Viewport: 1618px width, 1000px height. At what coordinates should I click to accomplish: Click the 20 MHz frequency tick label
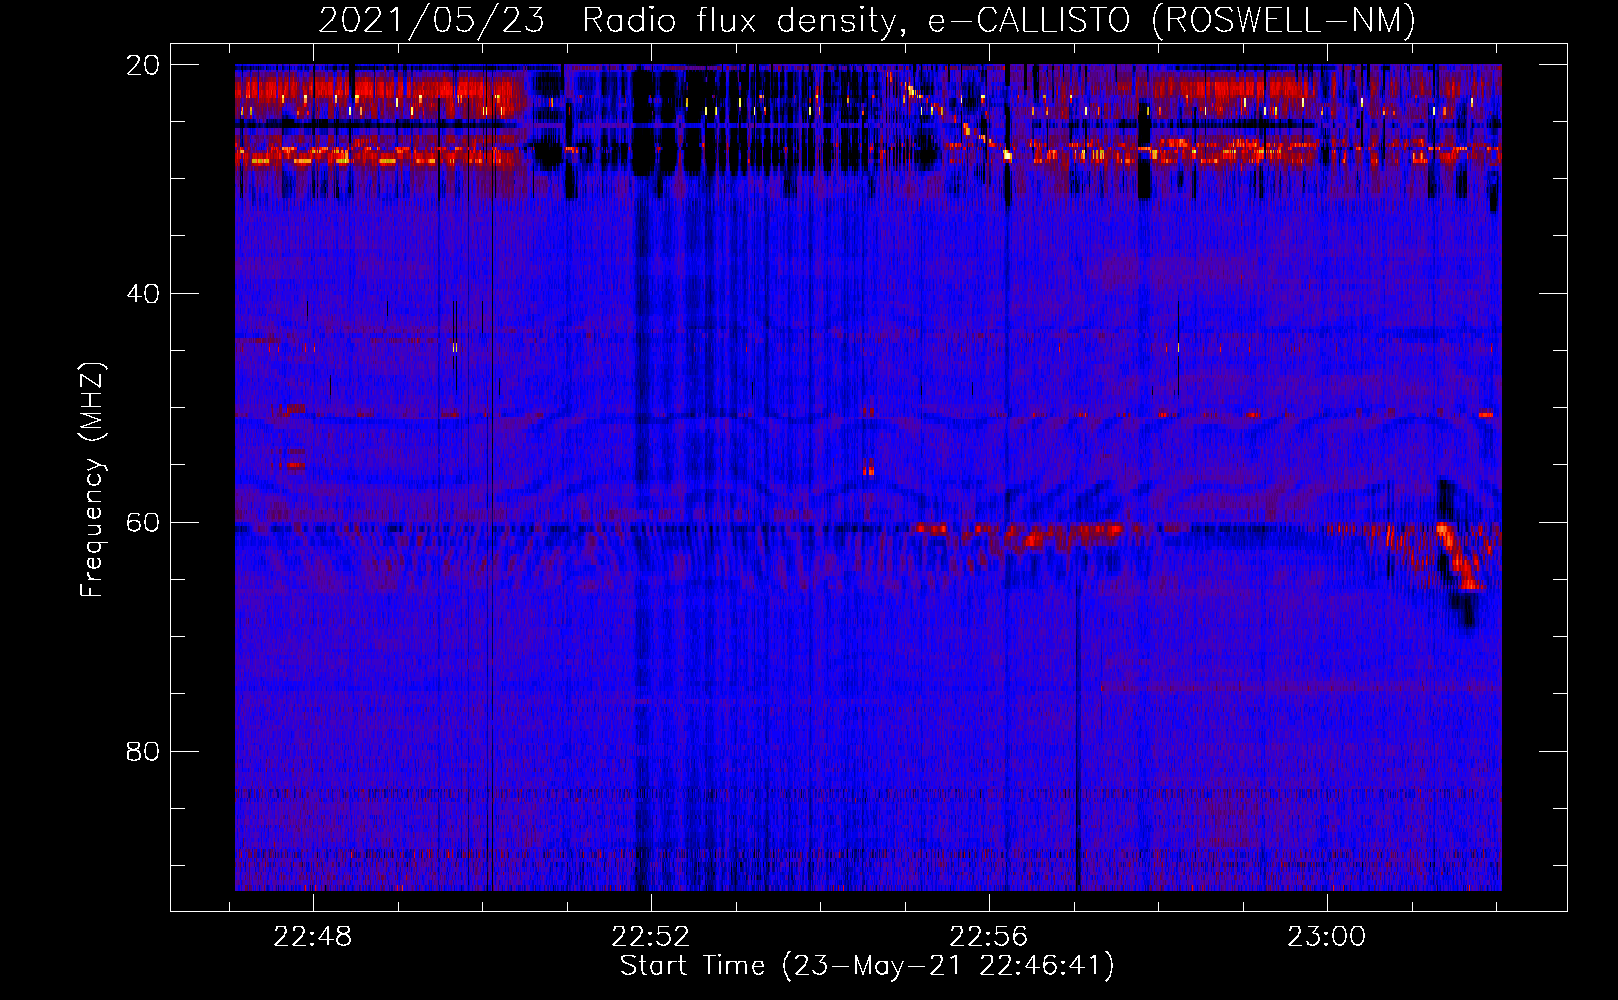143,65
